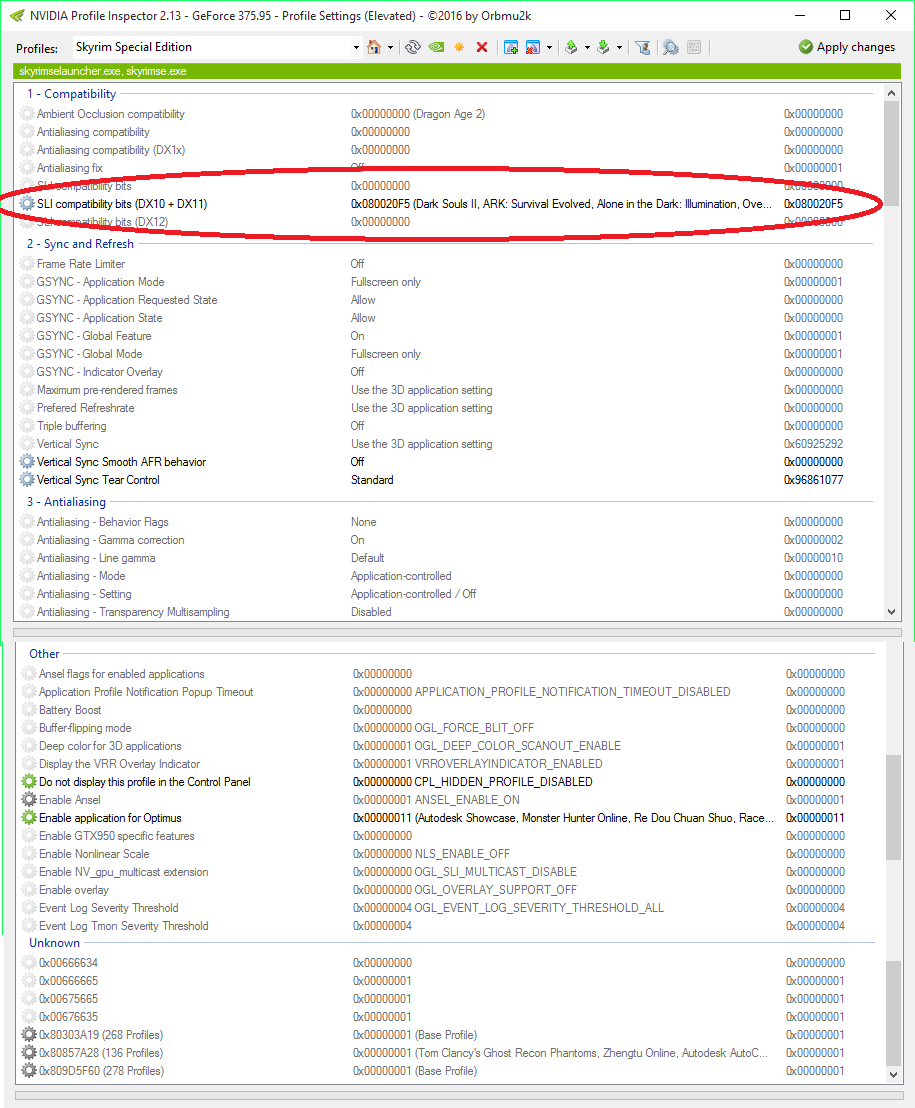Image resolution: width=915 pixels, height=1108 pixels.
Task: Select the '3 - Antialiasing' group header
Action: click(x=66, y=502)
